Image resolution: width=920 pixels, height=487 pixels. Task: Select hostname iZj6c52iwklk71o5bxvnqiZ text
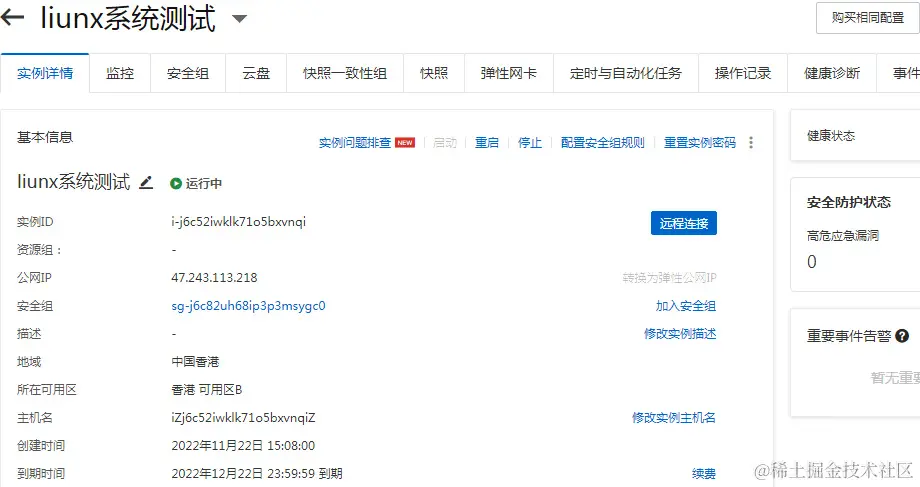(243, 417)
